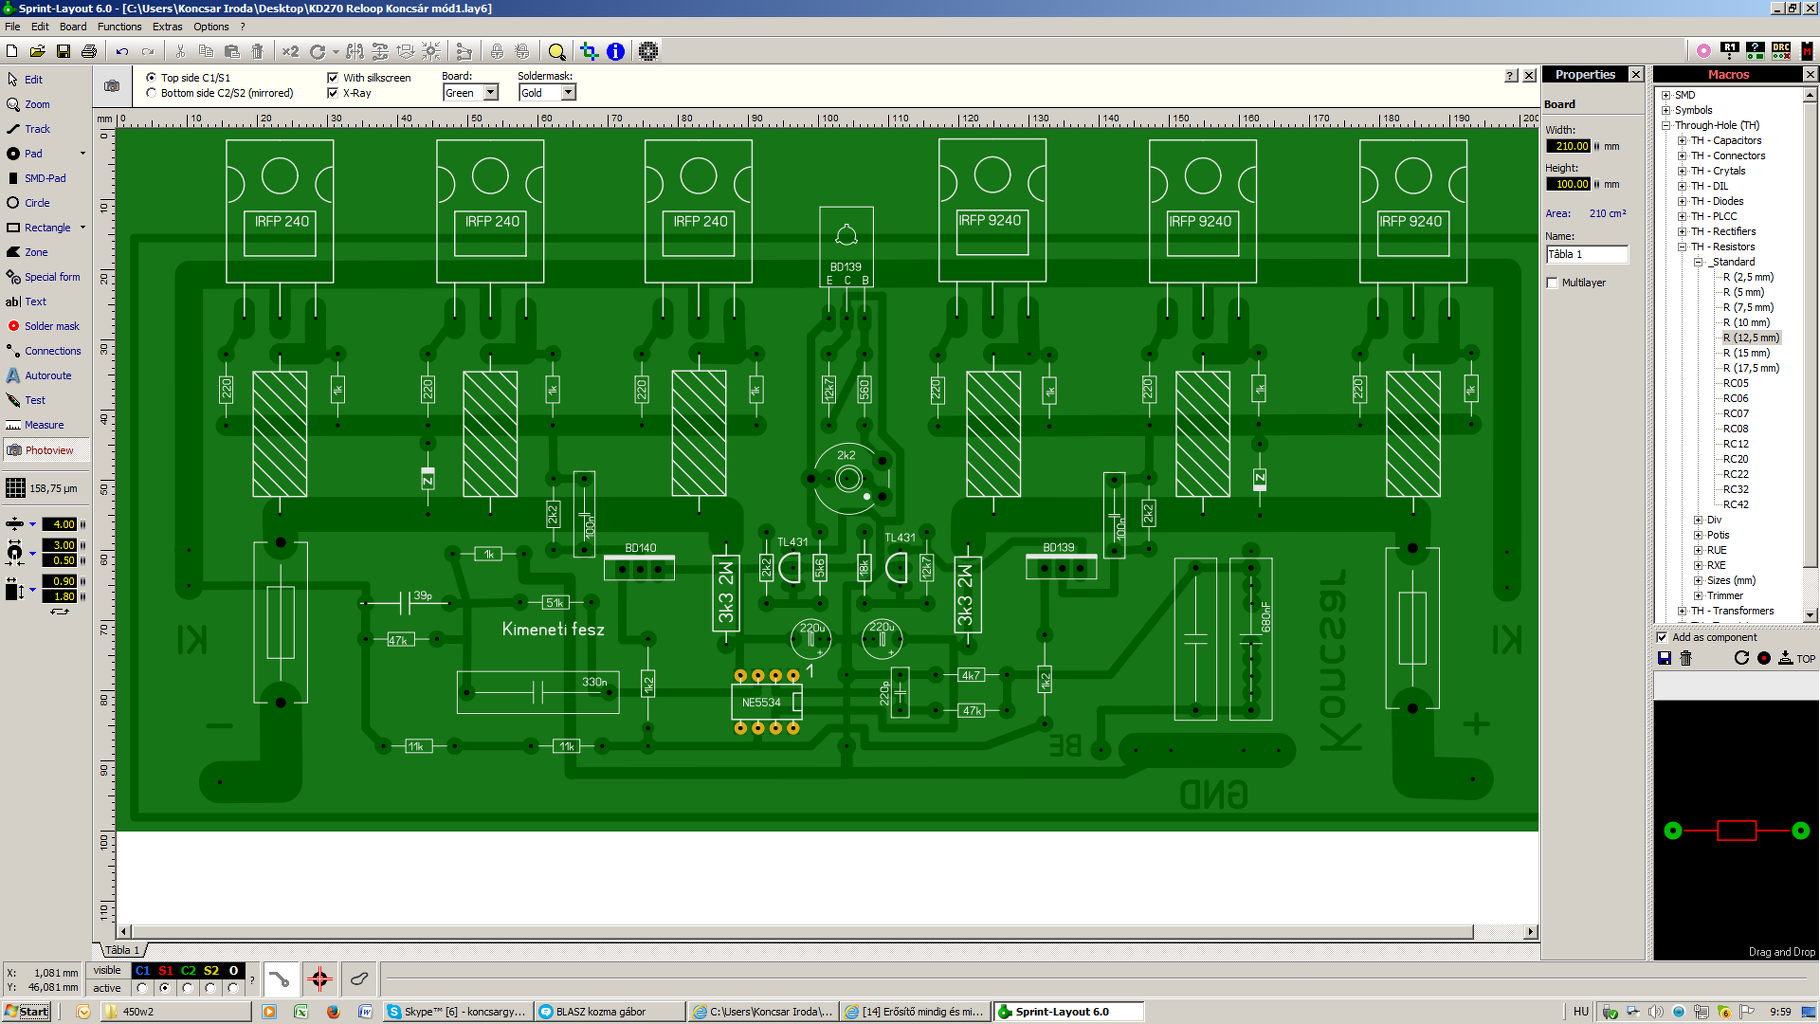
Task: Toggle the S1 layer visibility color label
Action: (x=165, y=970)
